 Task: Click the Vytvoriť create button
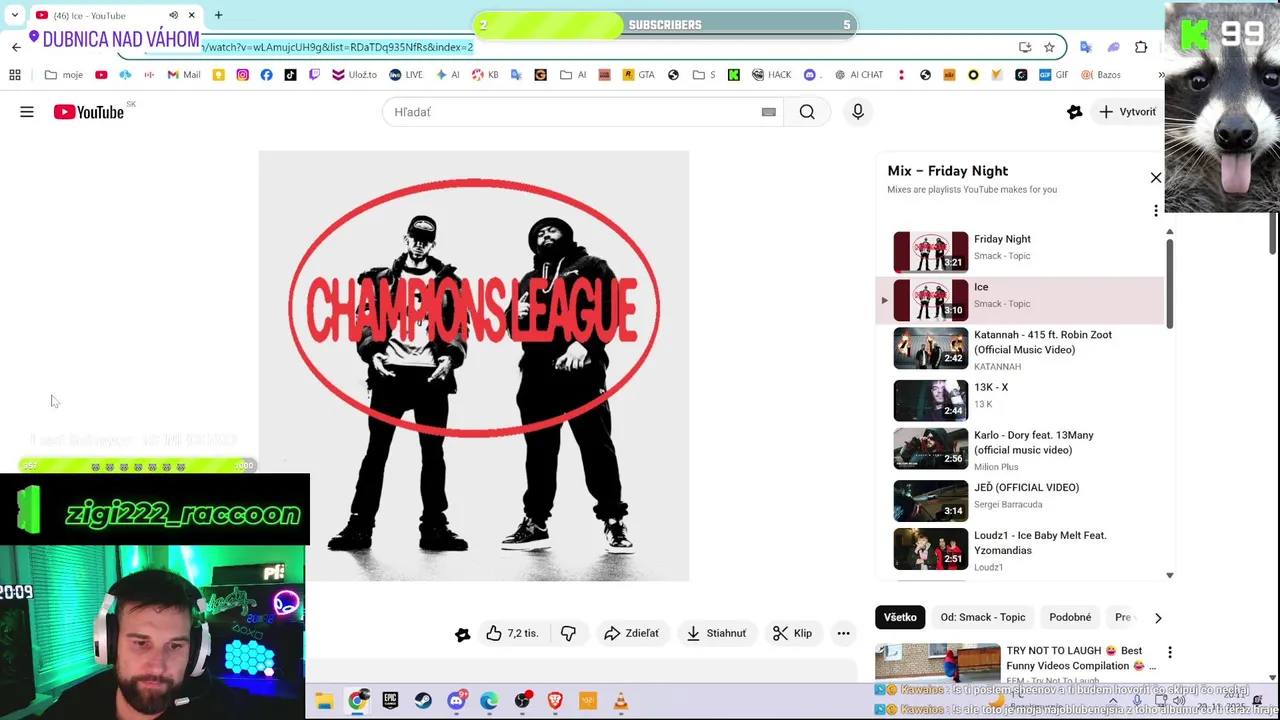pos(1127,112)
